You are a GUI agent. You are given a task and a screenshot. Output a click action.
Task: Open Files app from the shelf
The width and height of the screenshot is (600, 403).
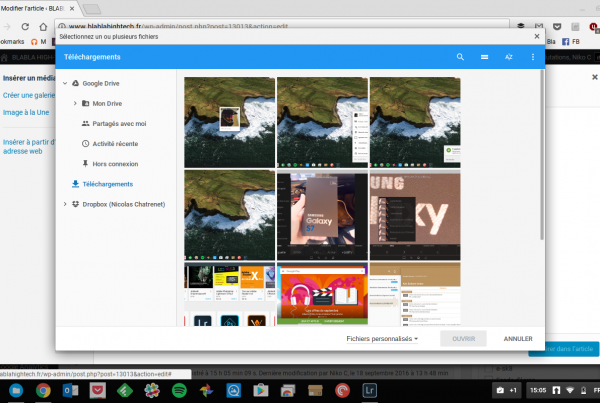pyautogui.click(x=16, y=390)
